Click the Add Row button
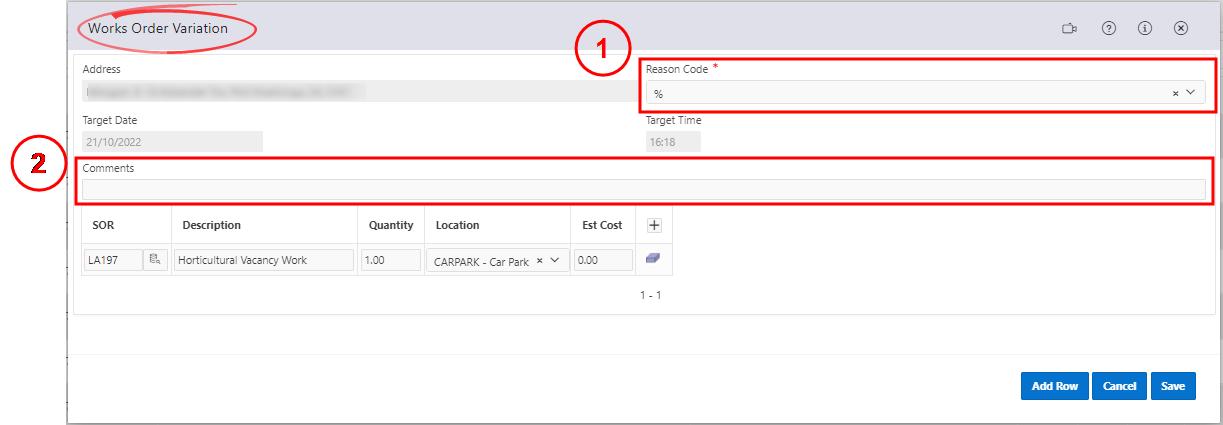The width and height of the screenshot is (1223, 425). [x=1054, y=386]
